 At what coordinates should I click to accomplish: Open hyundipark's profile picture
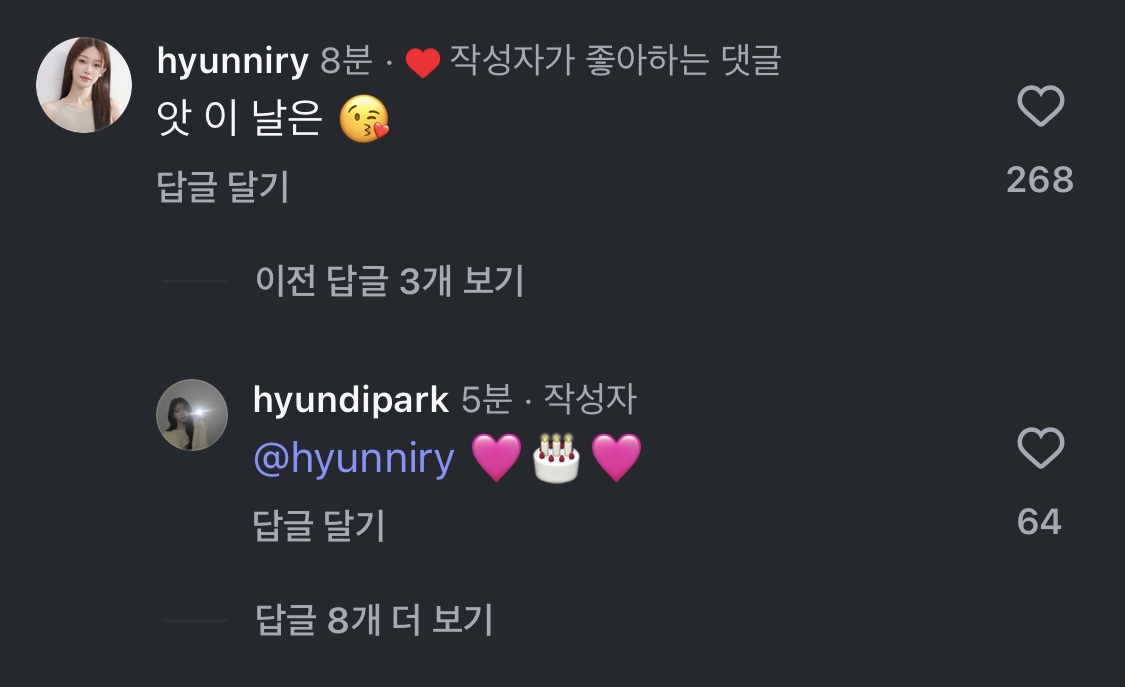(x=192, y=415)
